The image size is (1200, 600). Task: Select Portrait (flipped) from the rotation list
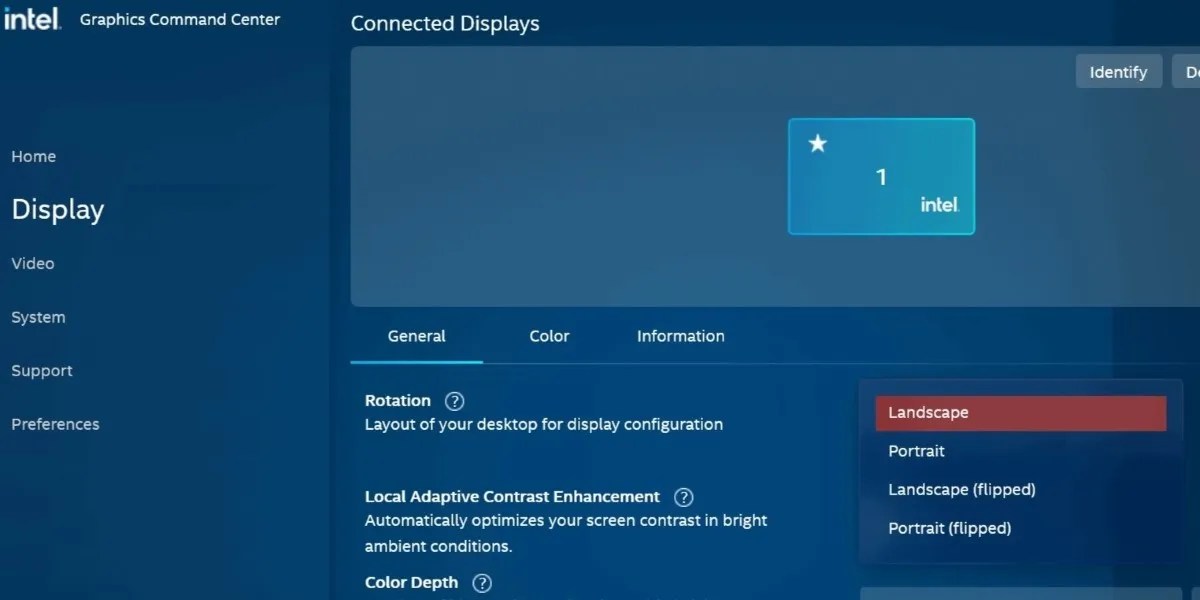click(x=949, y=528)
